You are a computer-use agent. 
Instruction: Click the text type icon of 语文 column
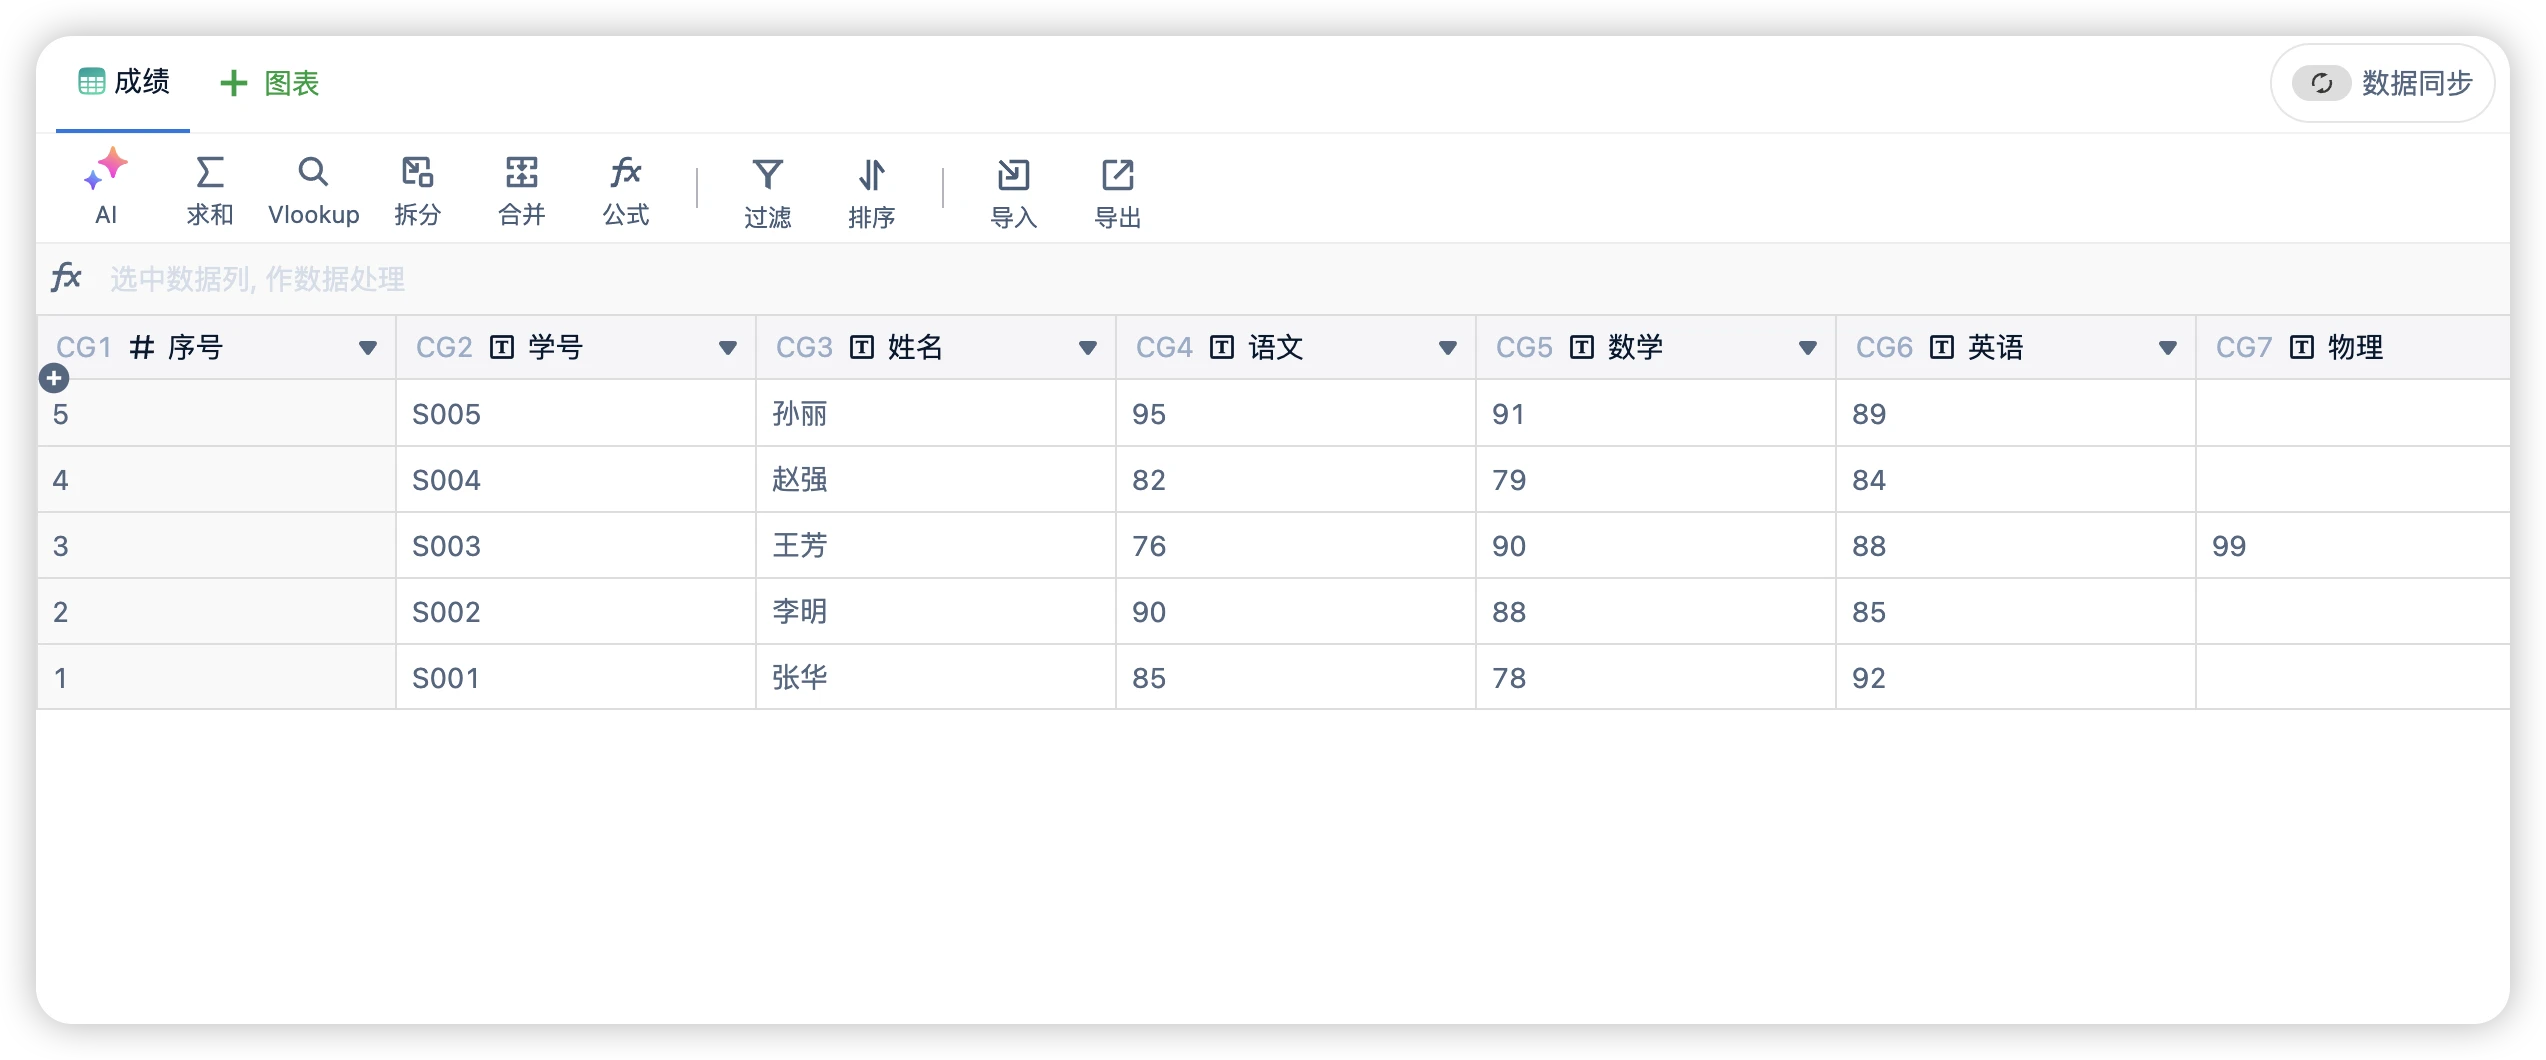[x=1222, y=347]
